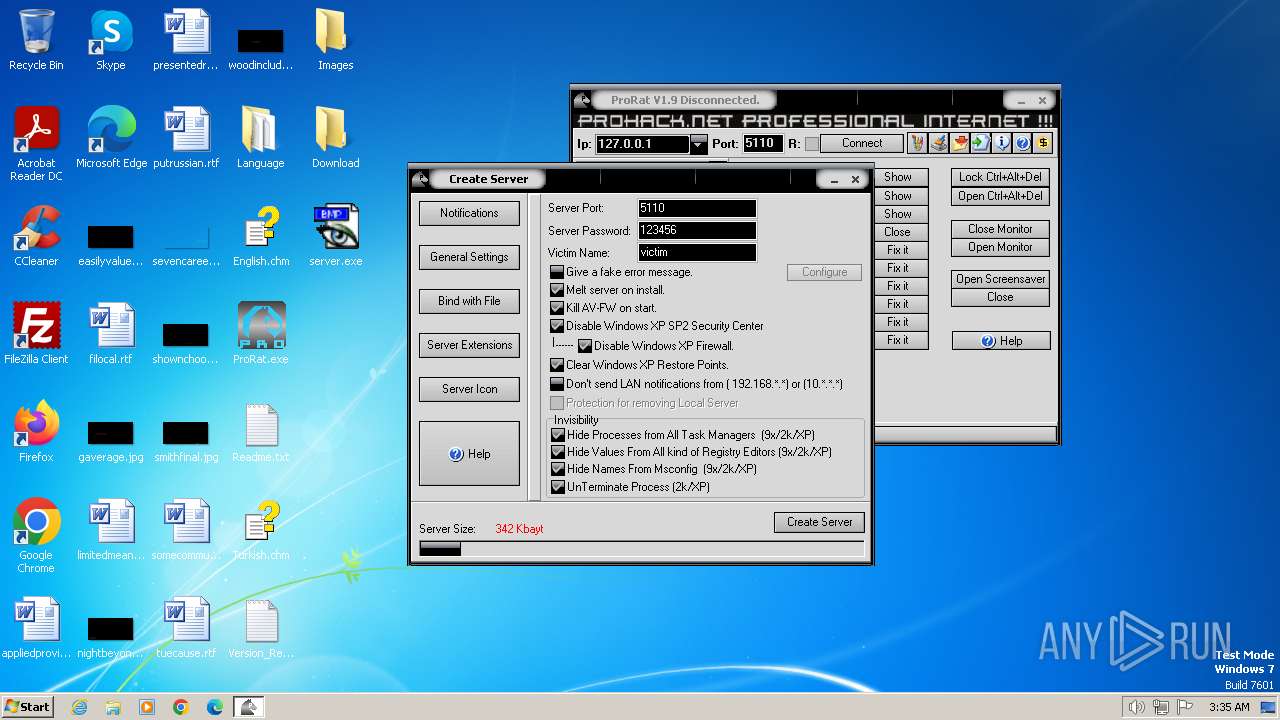Toggle Hide Processes from All Task Managers

[x=558, y=435]
